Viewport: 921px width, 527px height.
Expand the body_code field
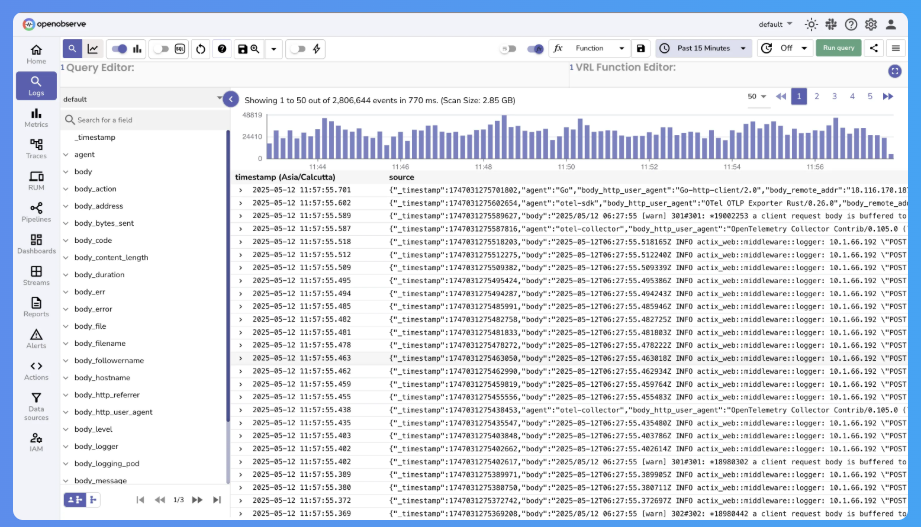(66, 240)
